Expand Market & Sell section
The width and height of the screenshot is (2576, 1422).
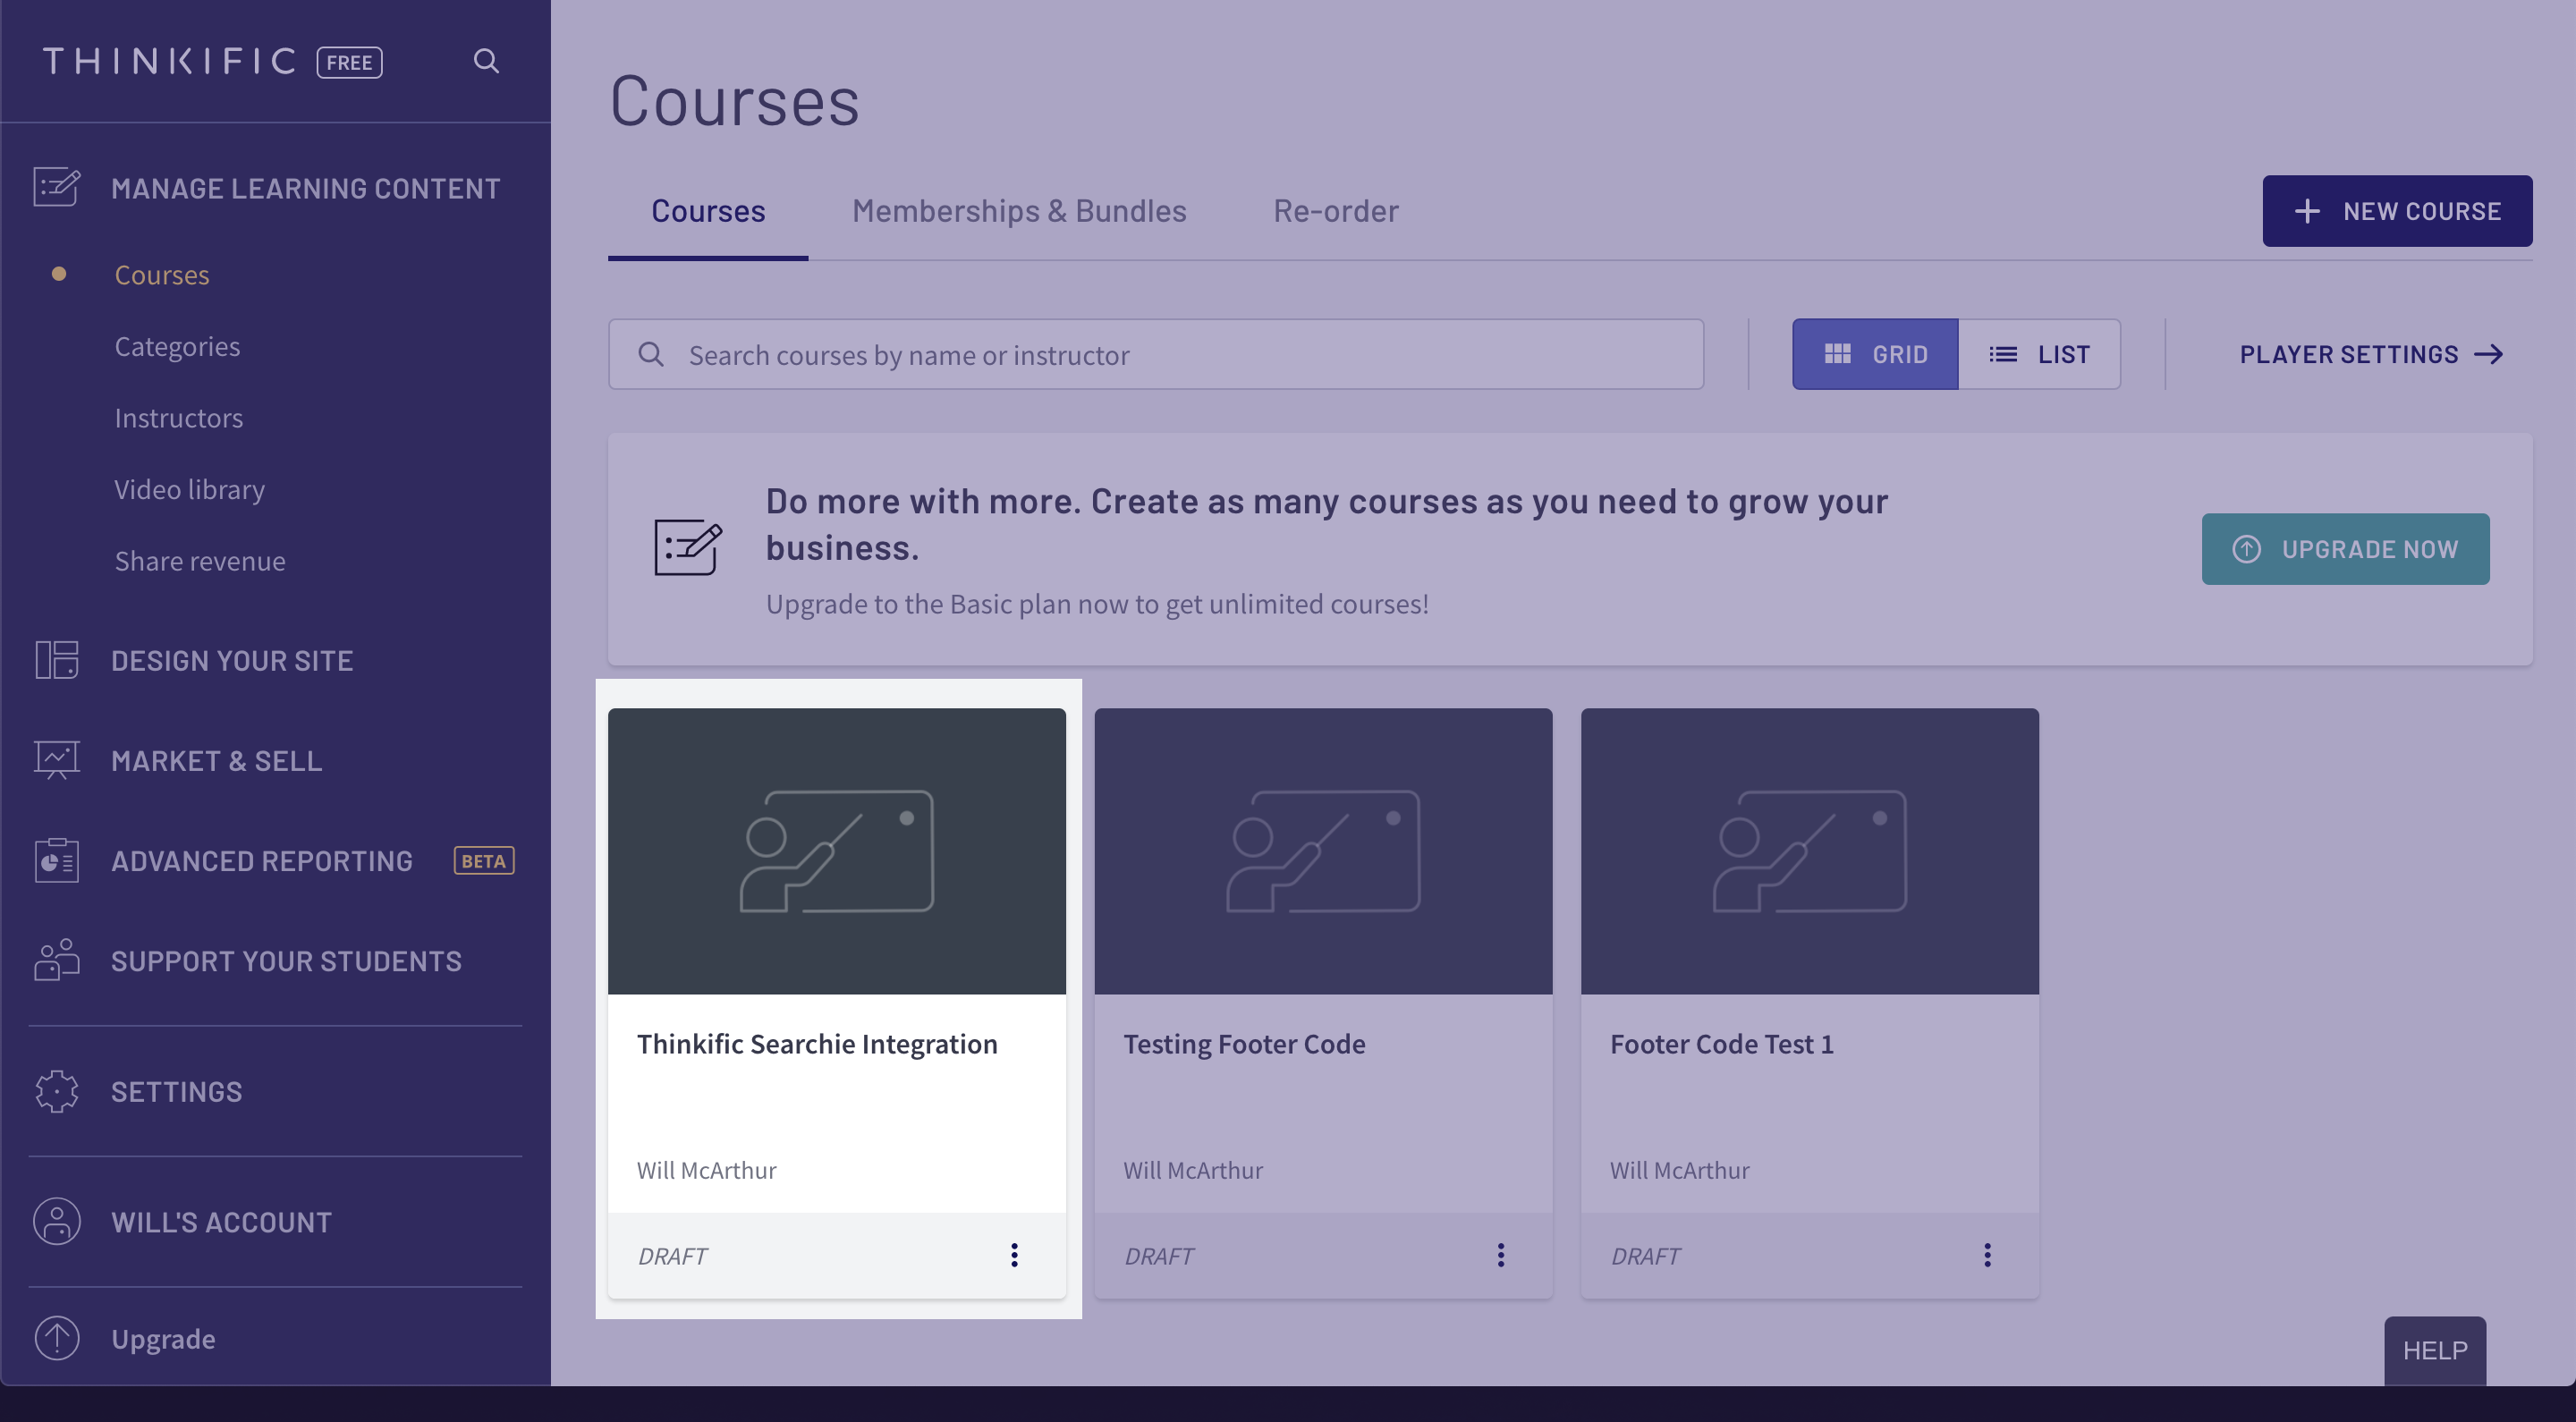click(x=216, y=760)
